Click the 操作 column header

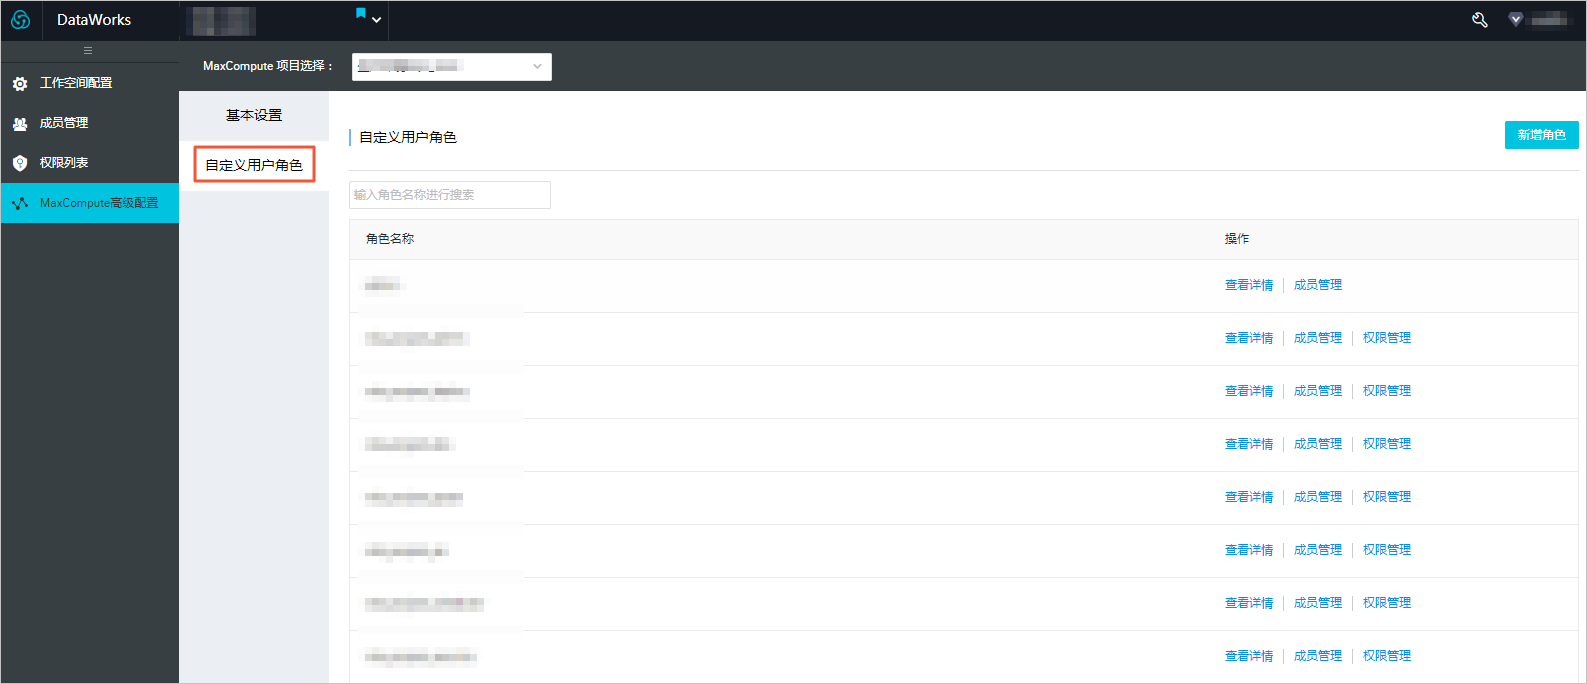coord(1237,239)
